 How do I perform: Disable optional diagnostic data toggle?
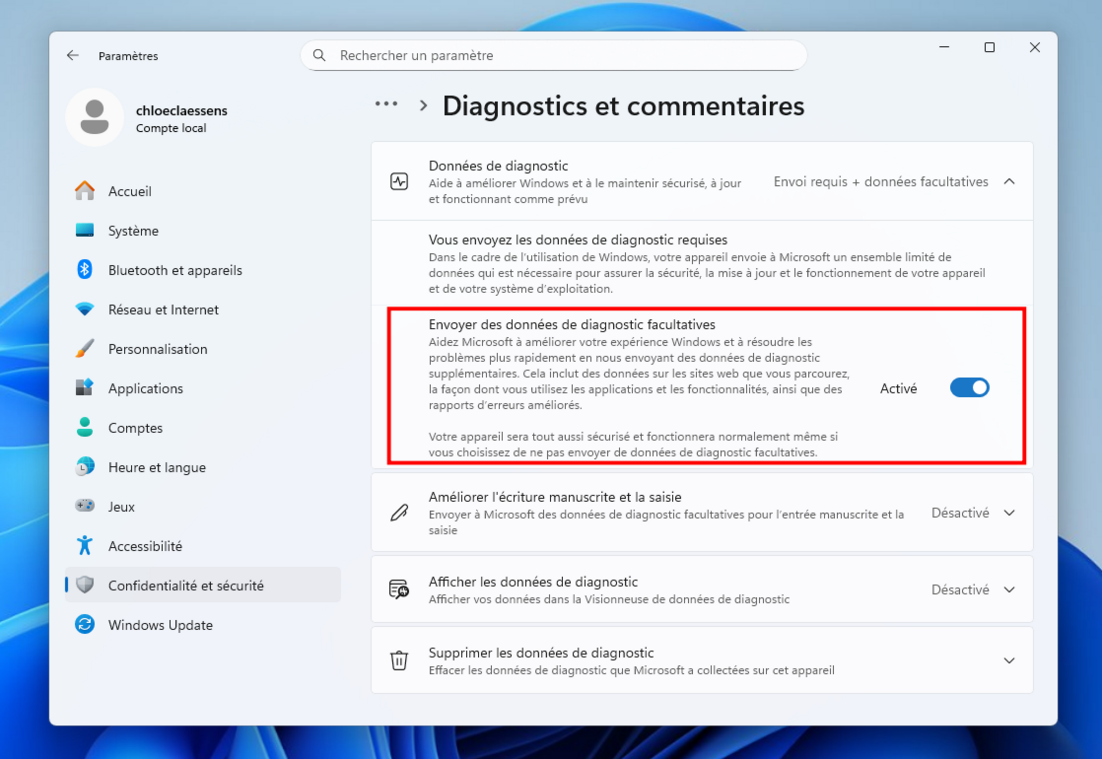coord(969,388)
